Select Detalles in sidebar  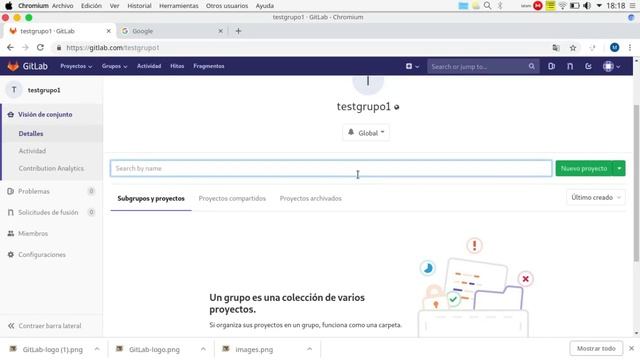tap(31, 133)
